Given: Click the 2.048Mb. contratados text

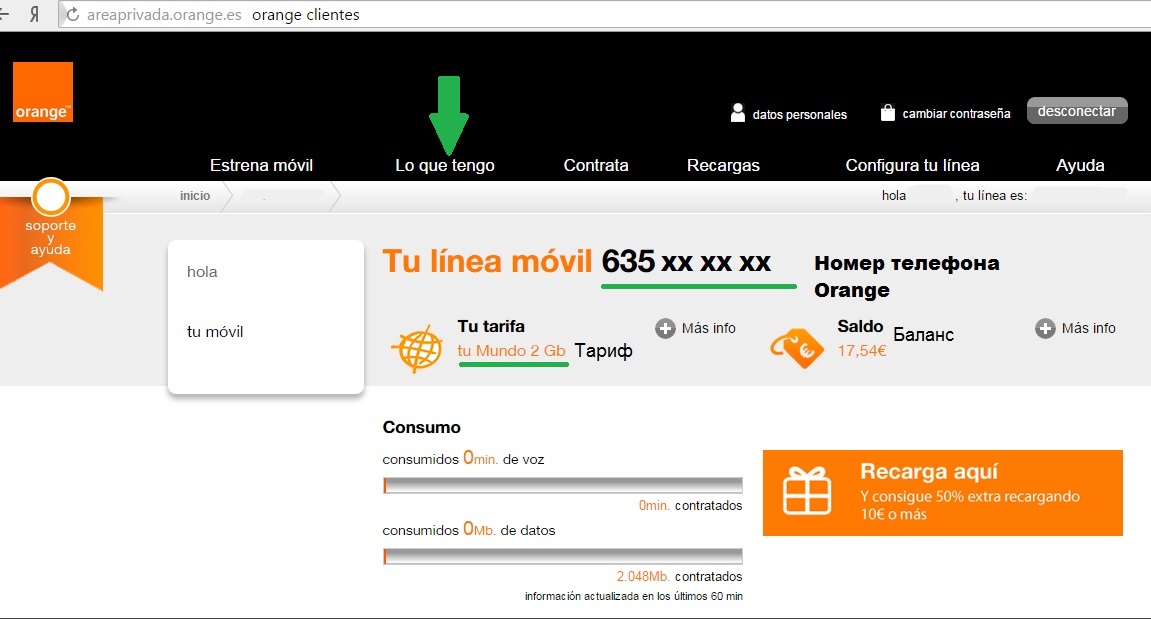Looking at the screenshot, I should 679,576.
